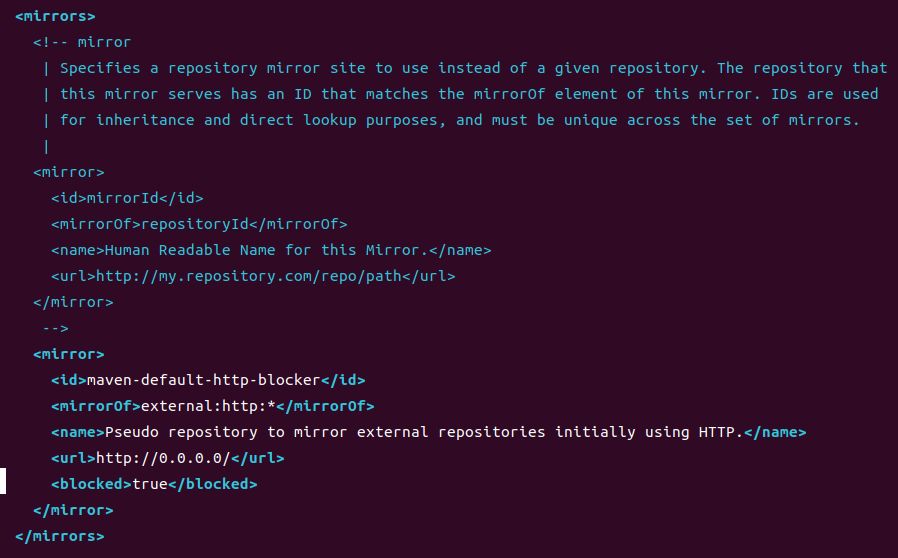The height and width of the screenshot is (558, 898).
Task: Click the comment end marker -->
Action: pos(56,328)
